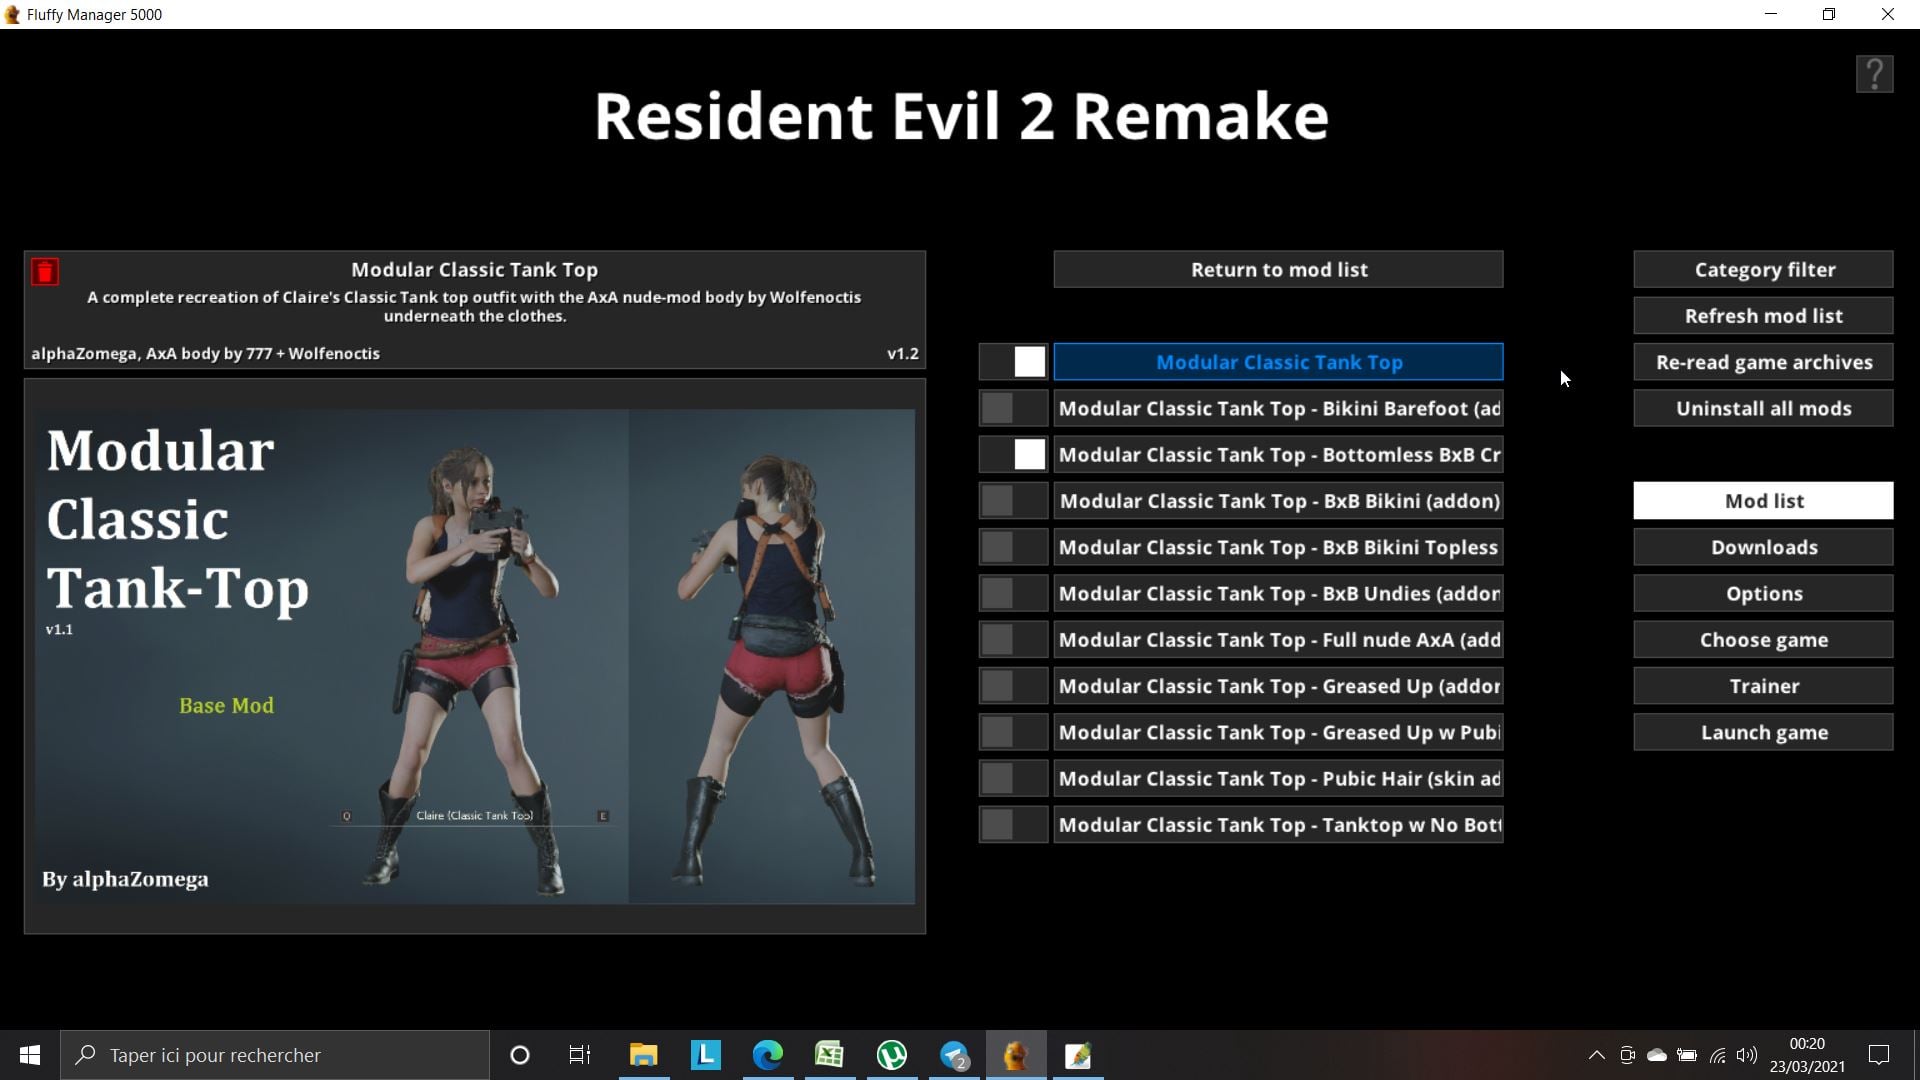Click Uninstall all mods
The height and width of the screenshot is (1080, 1920).
[x=1763, y=408]
